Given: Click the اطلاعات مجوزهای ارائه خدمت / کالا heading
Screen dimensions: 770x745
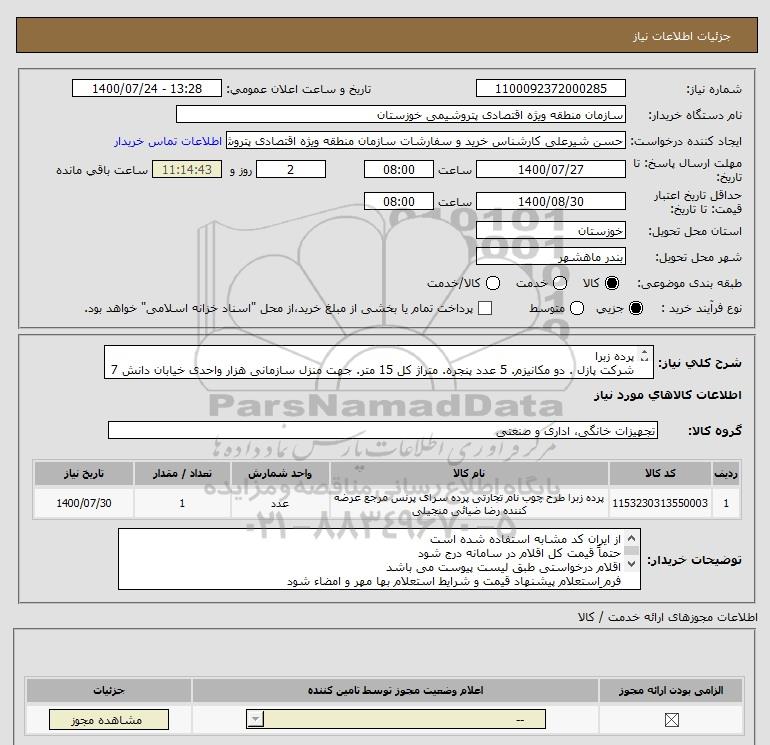Looking at the screenshot, I should click(x=668, y=617).
